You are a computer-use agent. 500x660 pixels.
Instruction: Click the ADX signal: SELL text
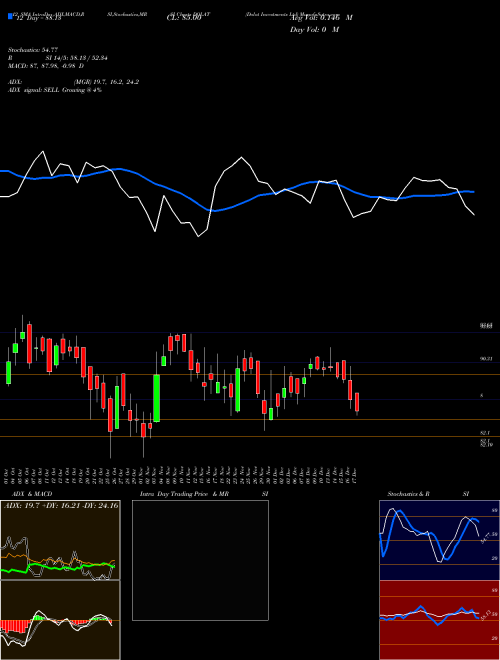click(55, 90)
